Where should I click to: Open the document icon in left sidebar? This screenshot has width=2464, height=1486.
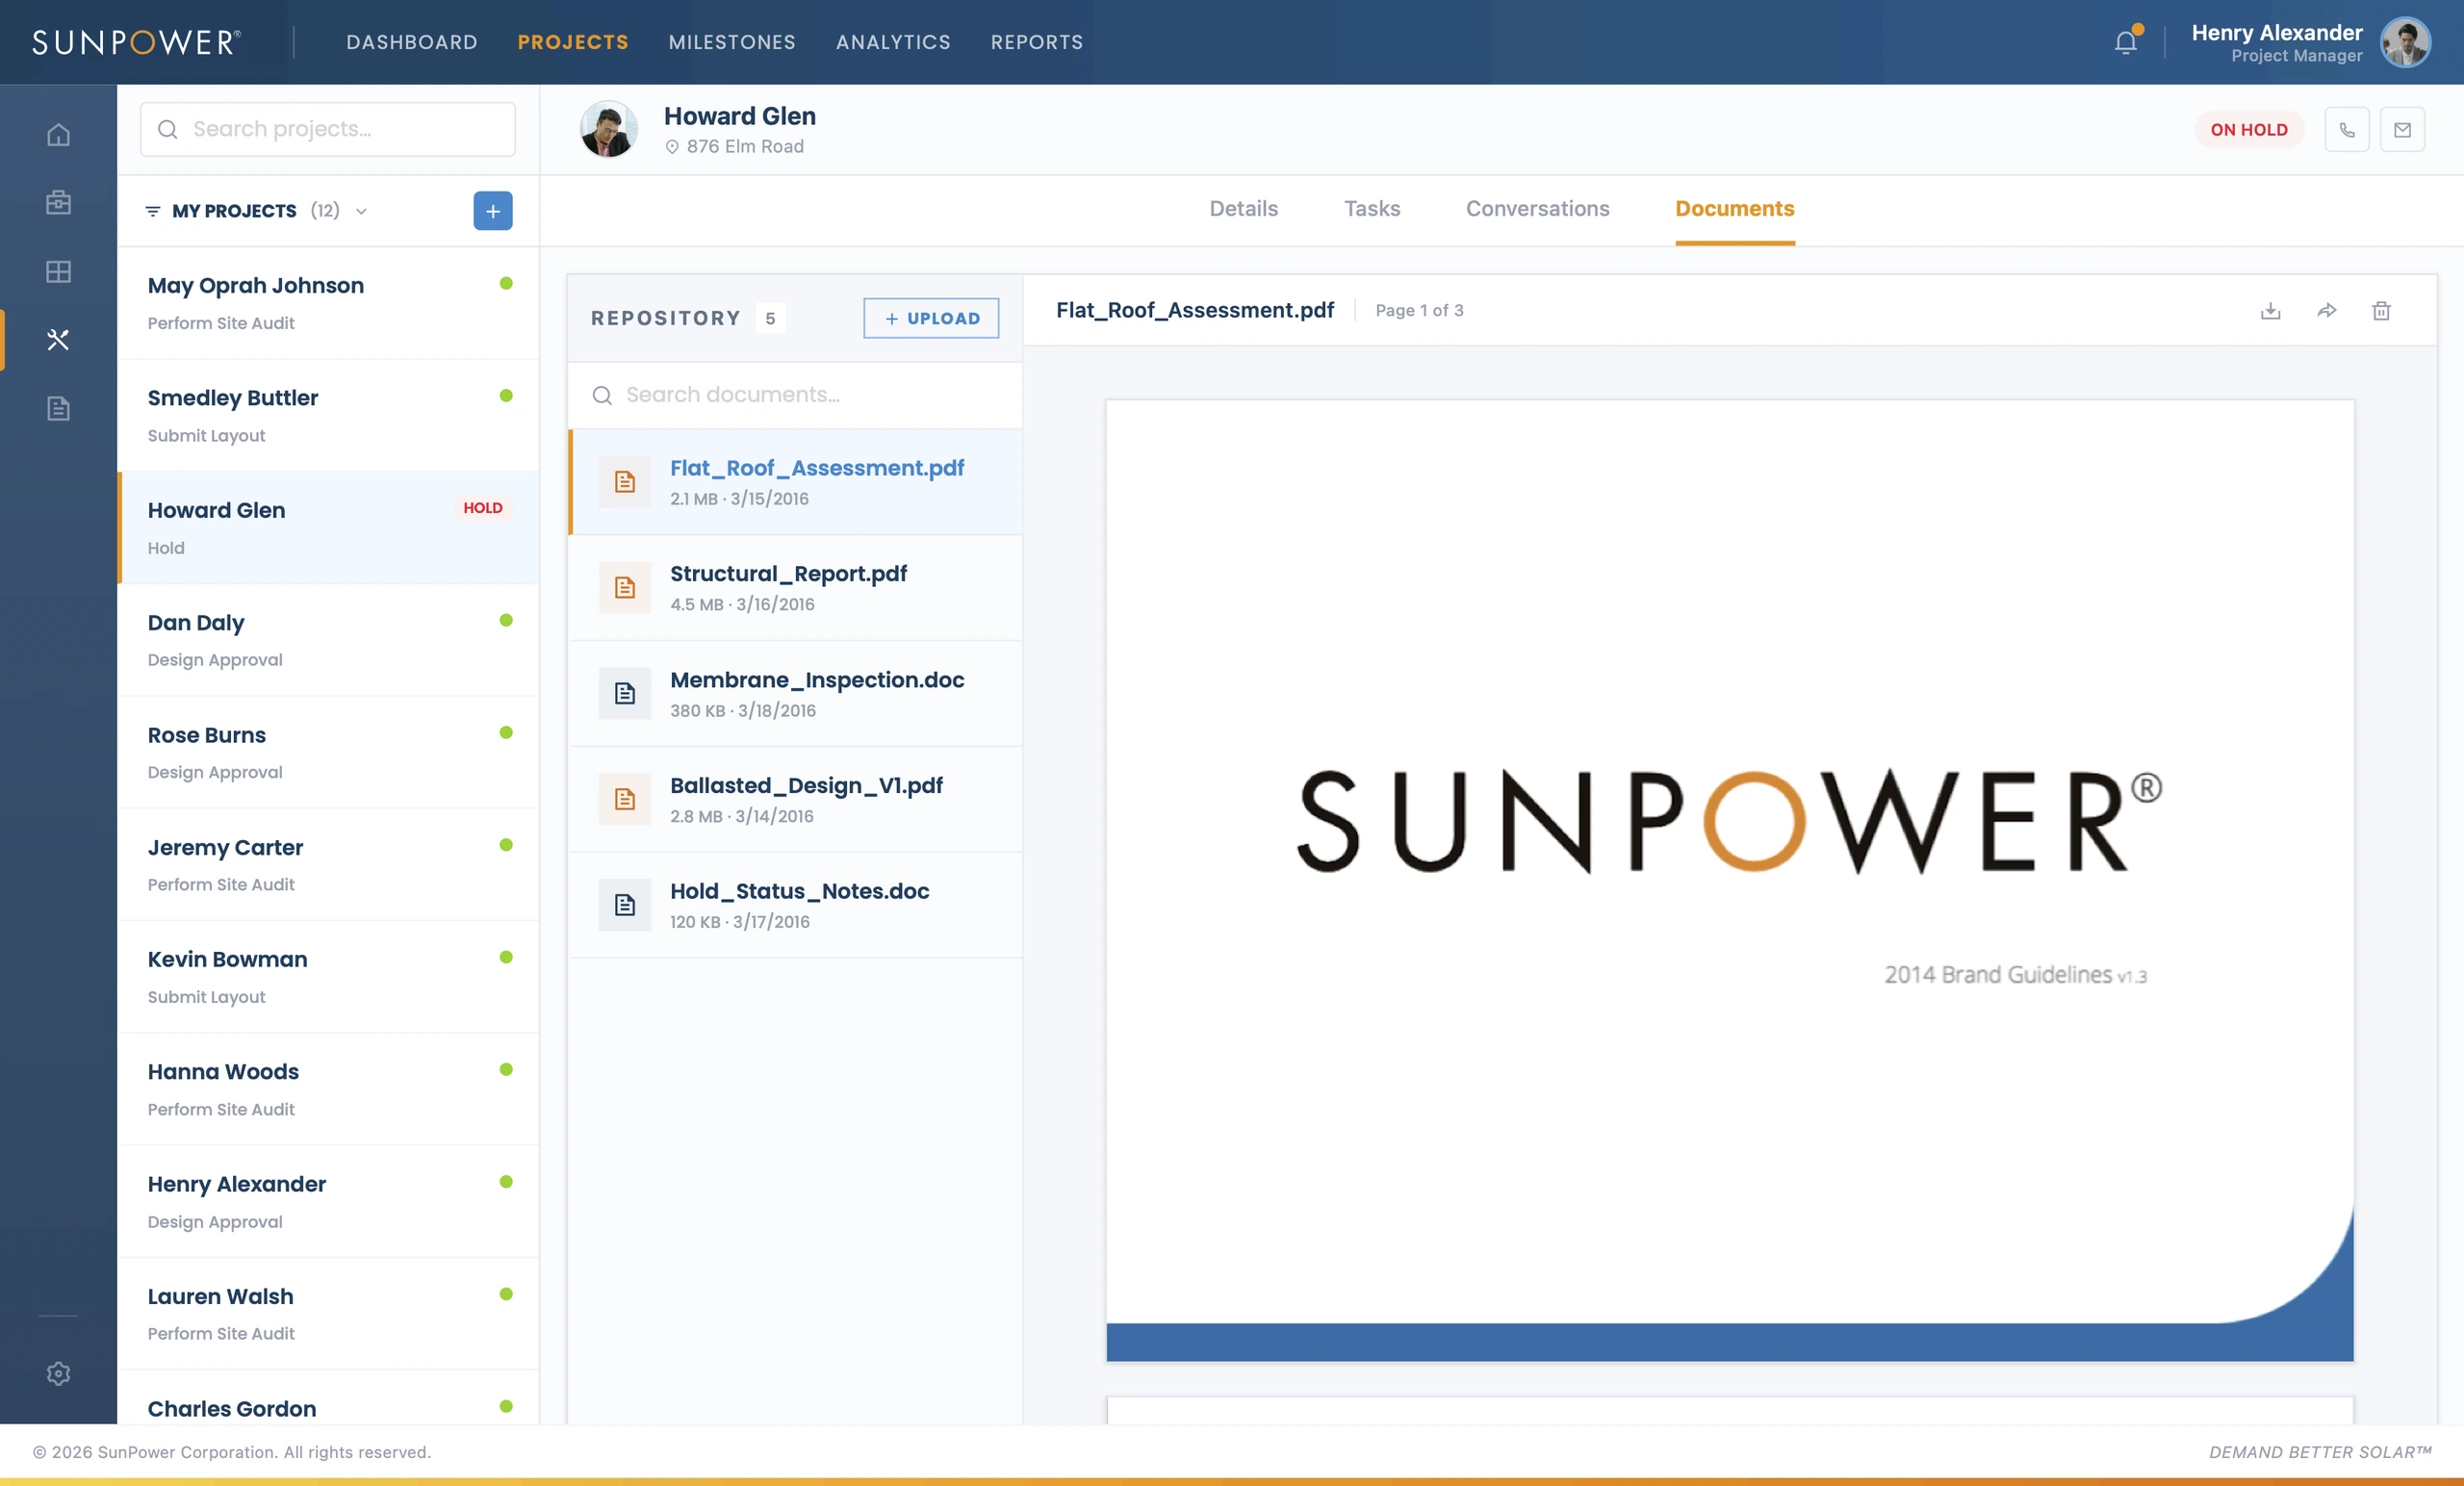(58, 408)
